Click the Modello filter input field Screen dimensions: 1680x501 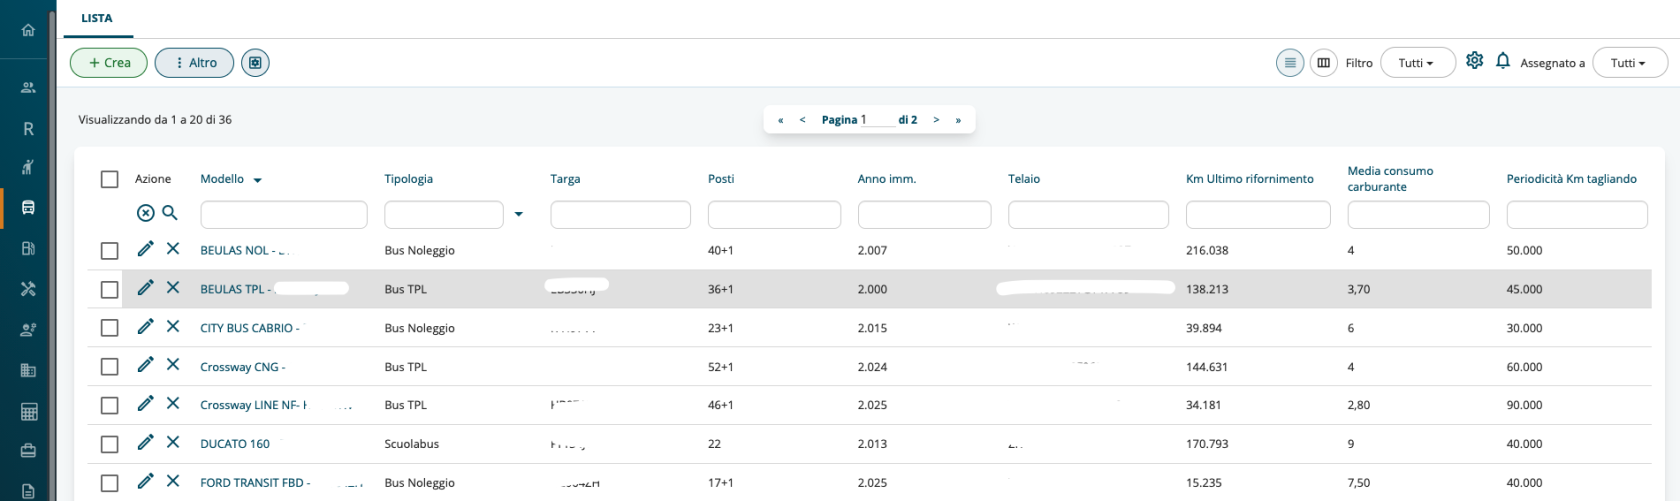[284, 214]
